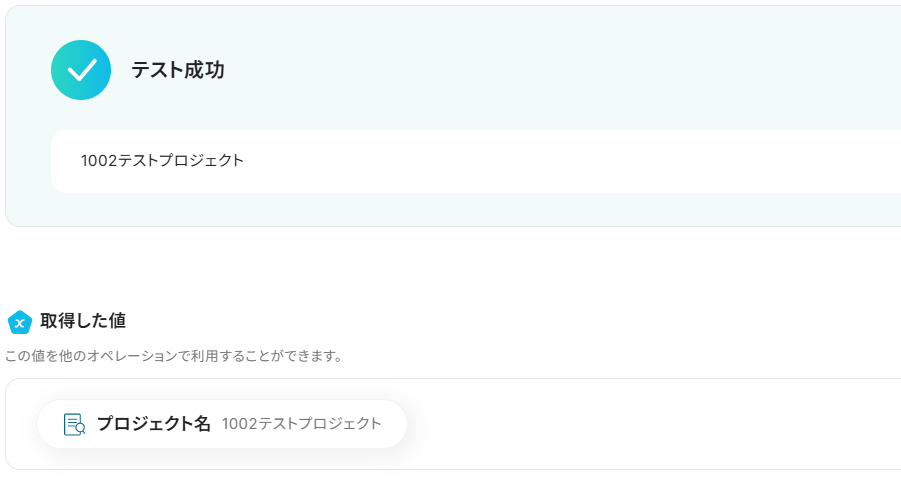Select the プロジェクト名 label in the chip

pyautogui.click(x=153, y=424)
